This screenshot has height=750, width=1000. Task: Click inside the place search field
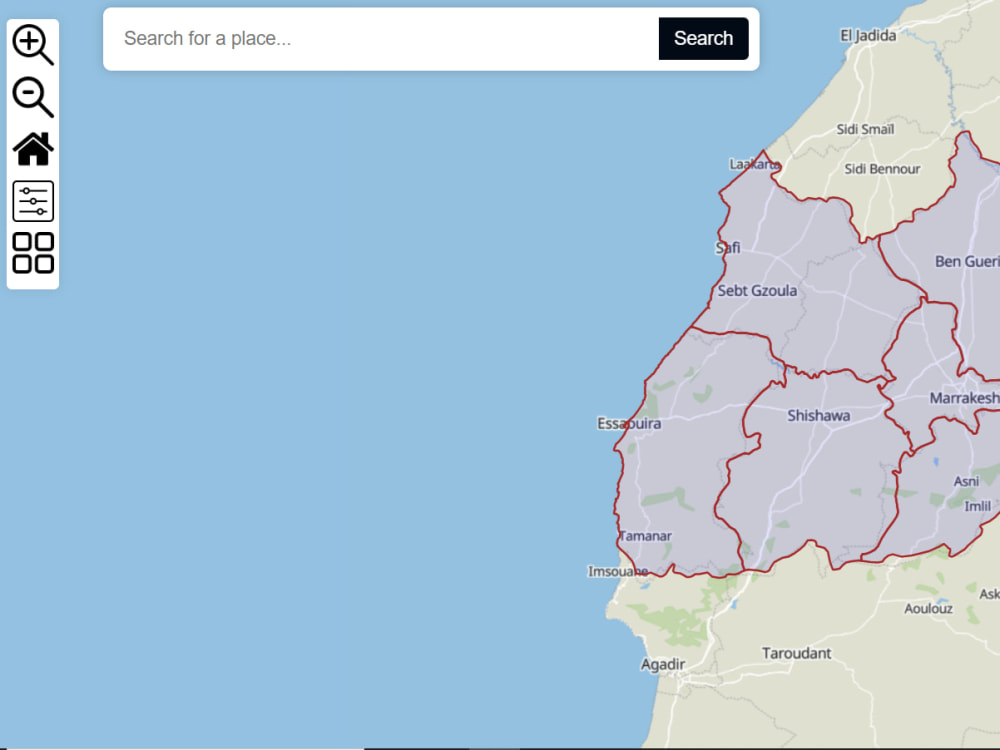pos(380,39)
